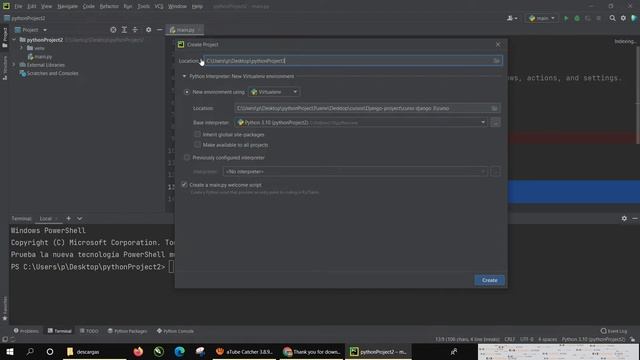Click aTube Catcher taskbar button
This screenshot has width=640, height=360.
pyautogui.click(x=244, y=351)
